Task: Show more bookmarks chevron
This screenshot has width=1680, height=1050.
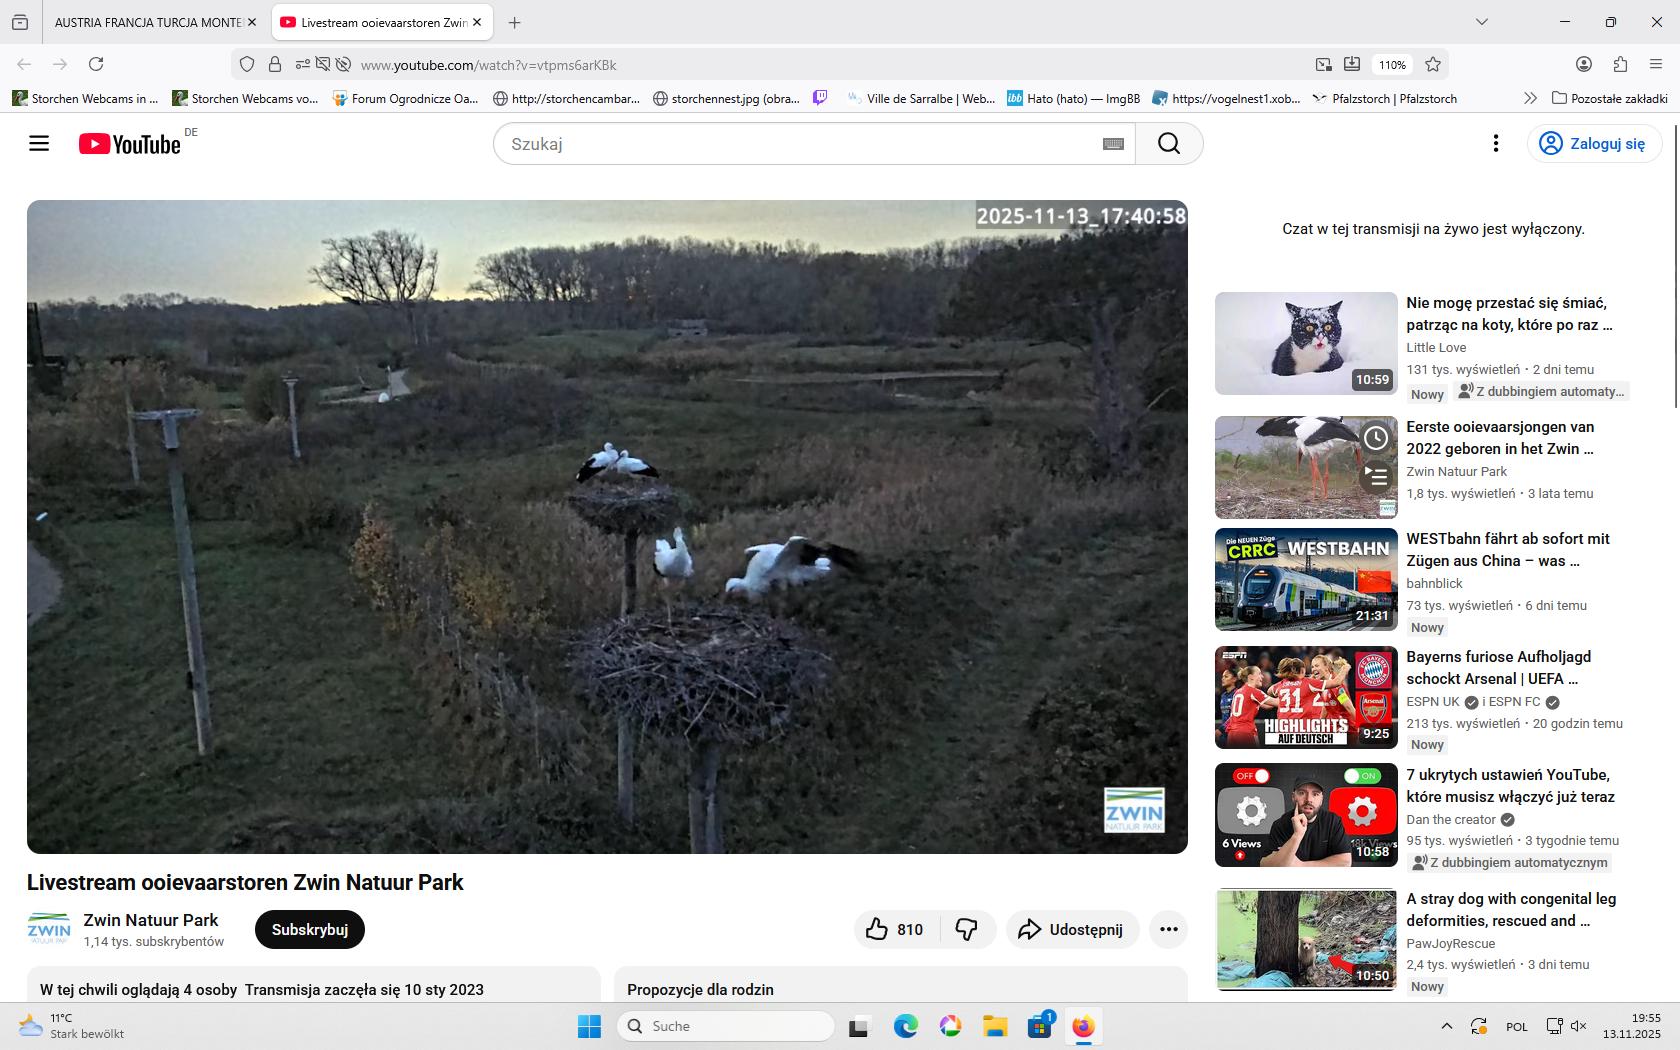Action: (1530, 98)
